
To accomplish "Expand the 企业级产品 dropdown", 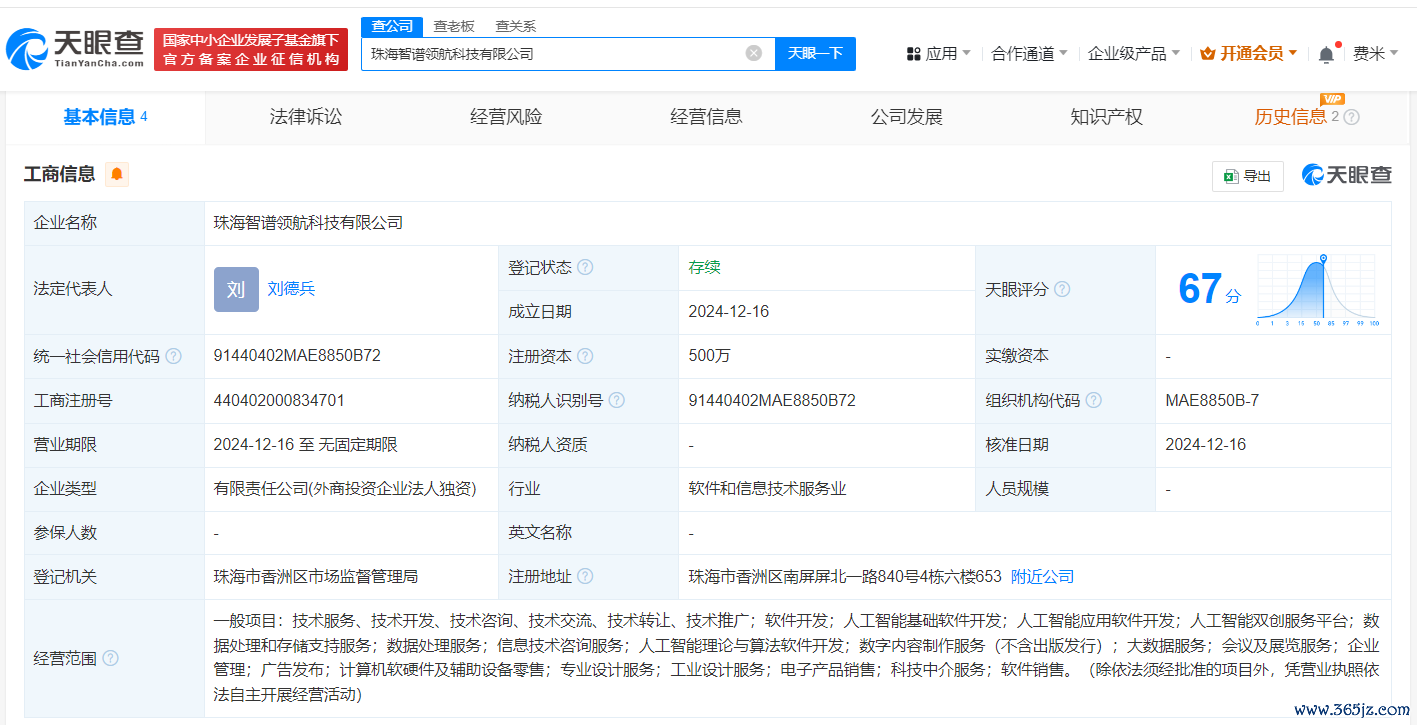I will coord(1134,53).
